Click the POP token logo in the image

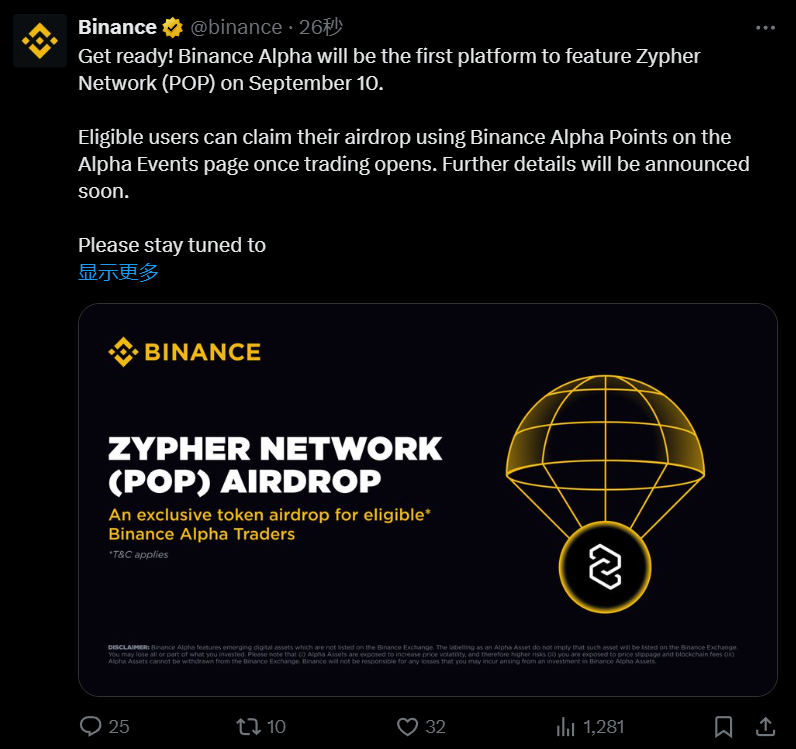[x=604, y=569]
